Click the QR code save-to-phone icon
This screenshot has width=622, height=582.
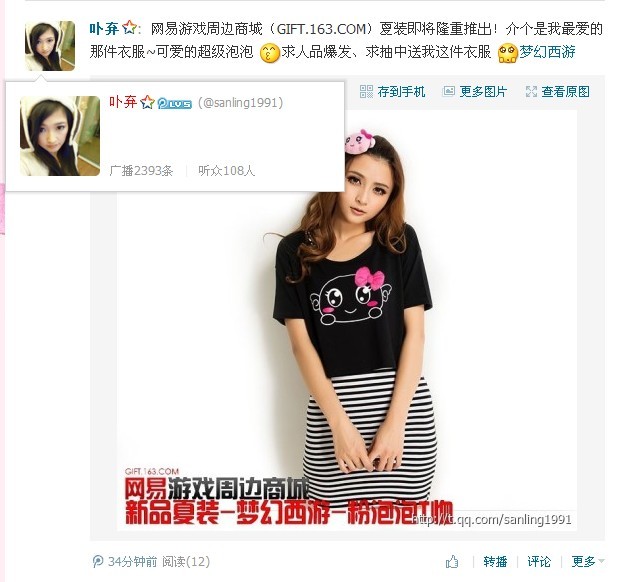coord(366,92)
